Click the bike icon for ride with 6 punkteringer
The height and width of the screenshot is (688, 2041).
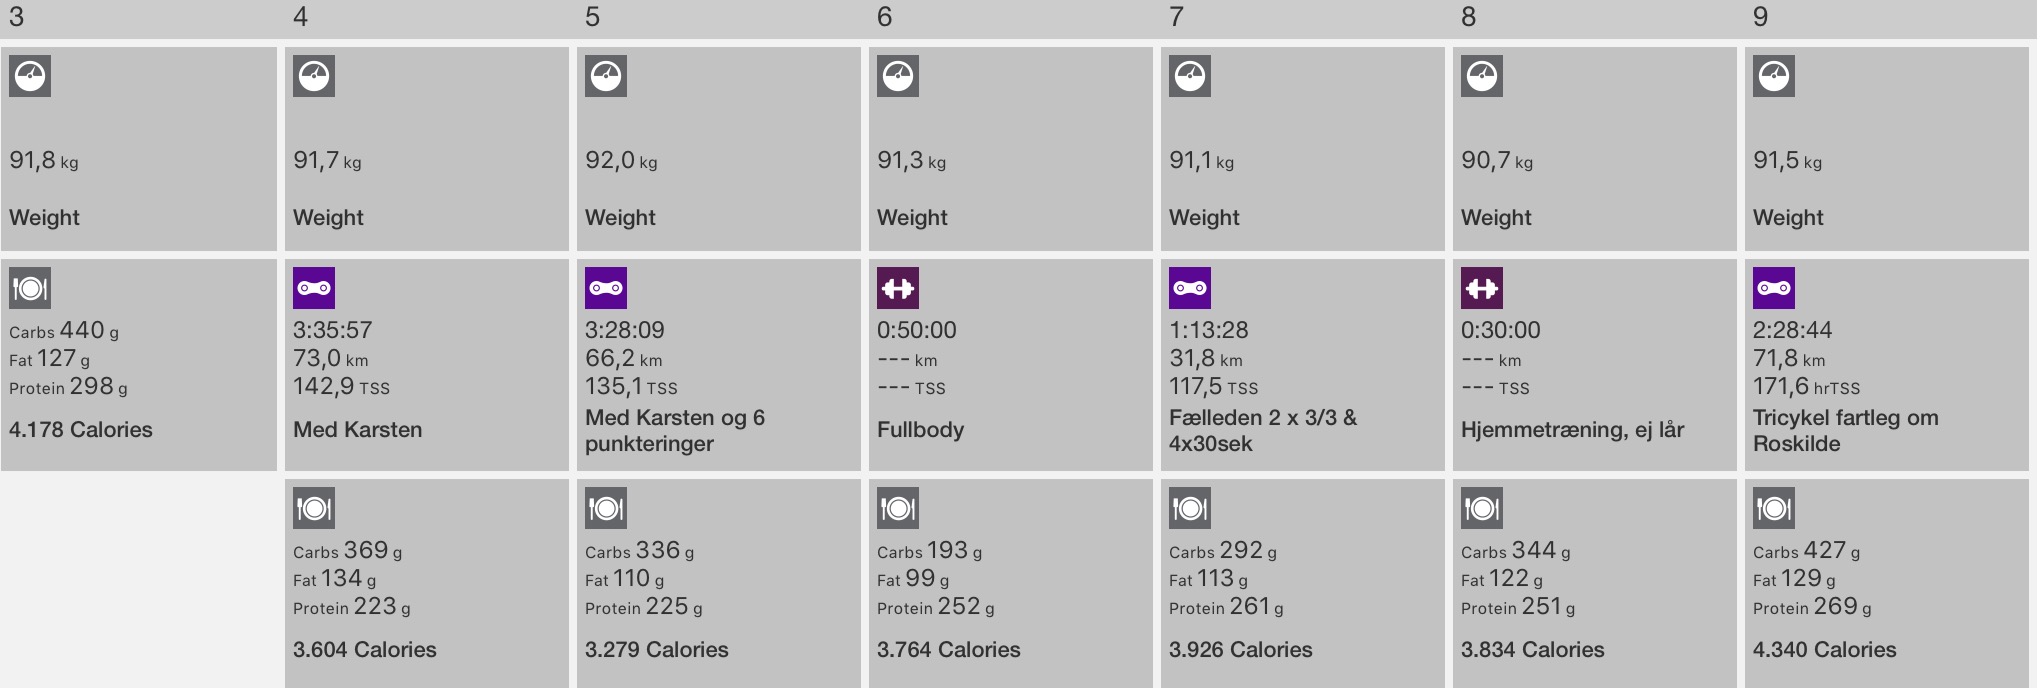[x=606, y=288]
